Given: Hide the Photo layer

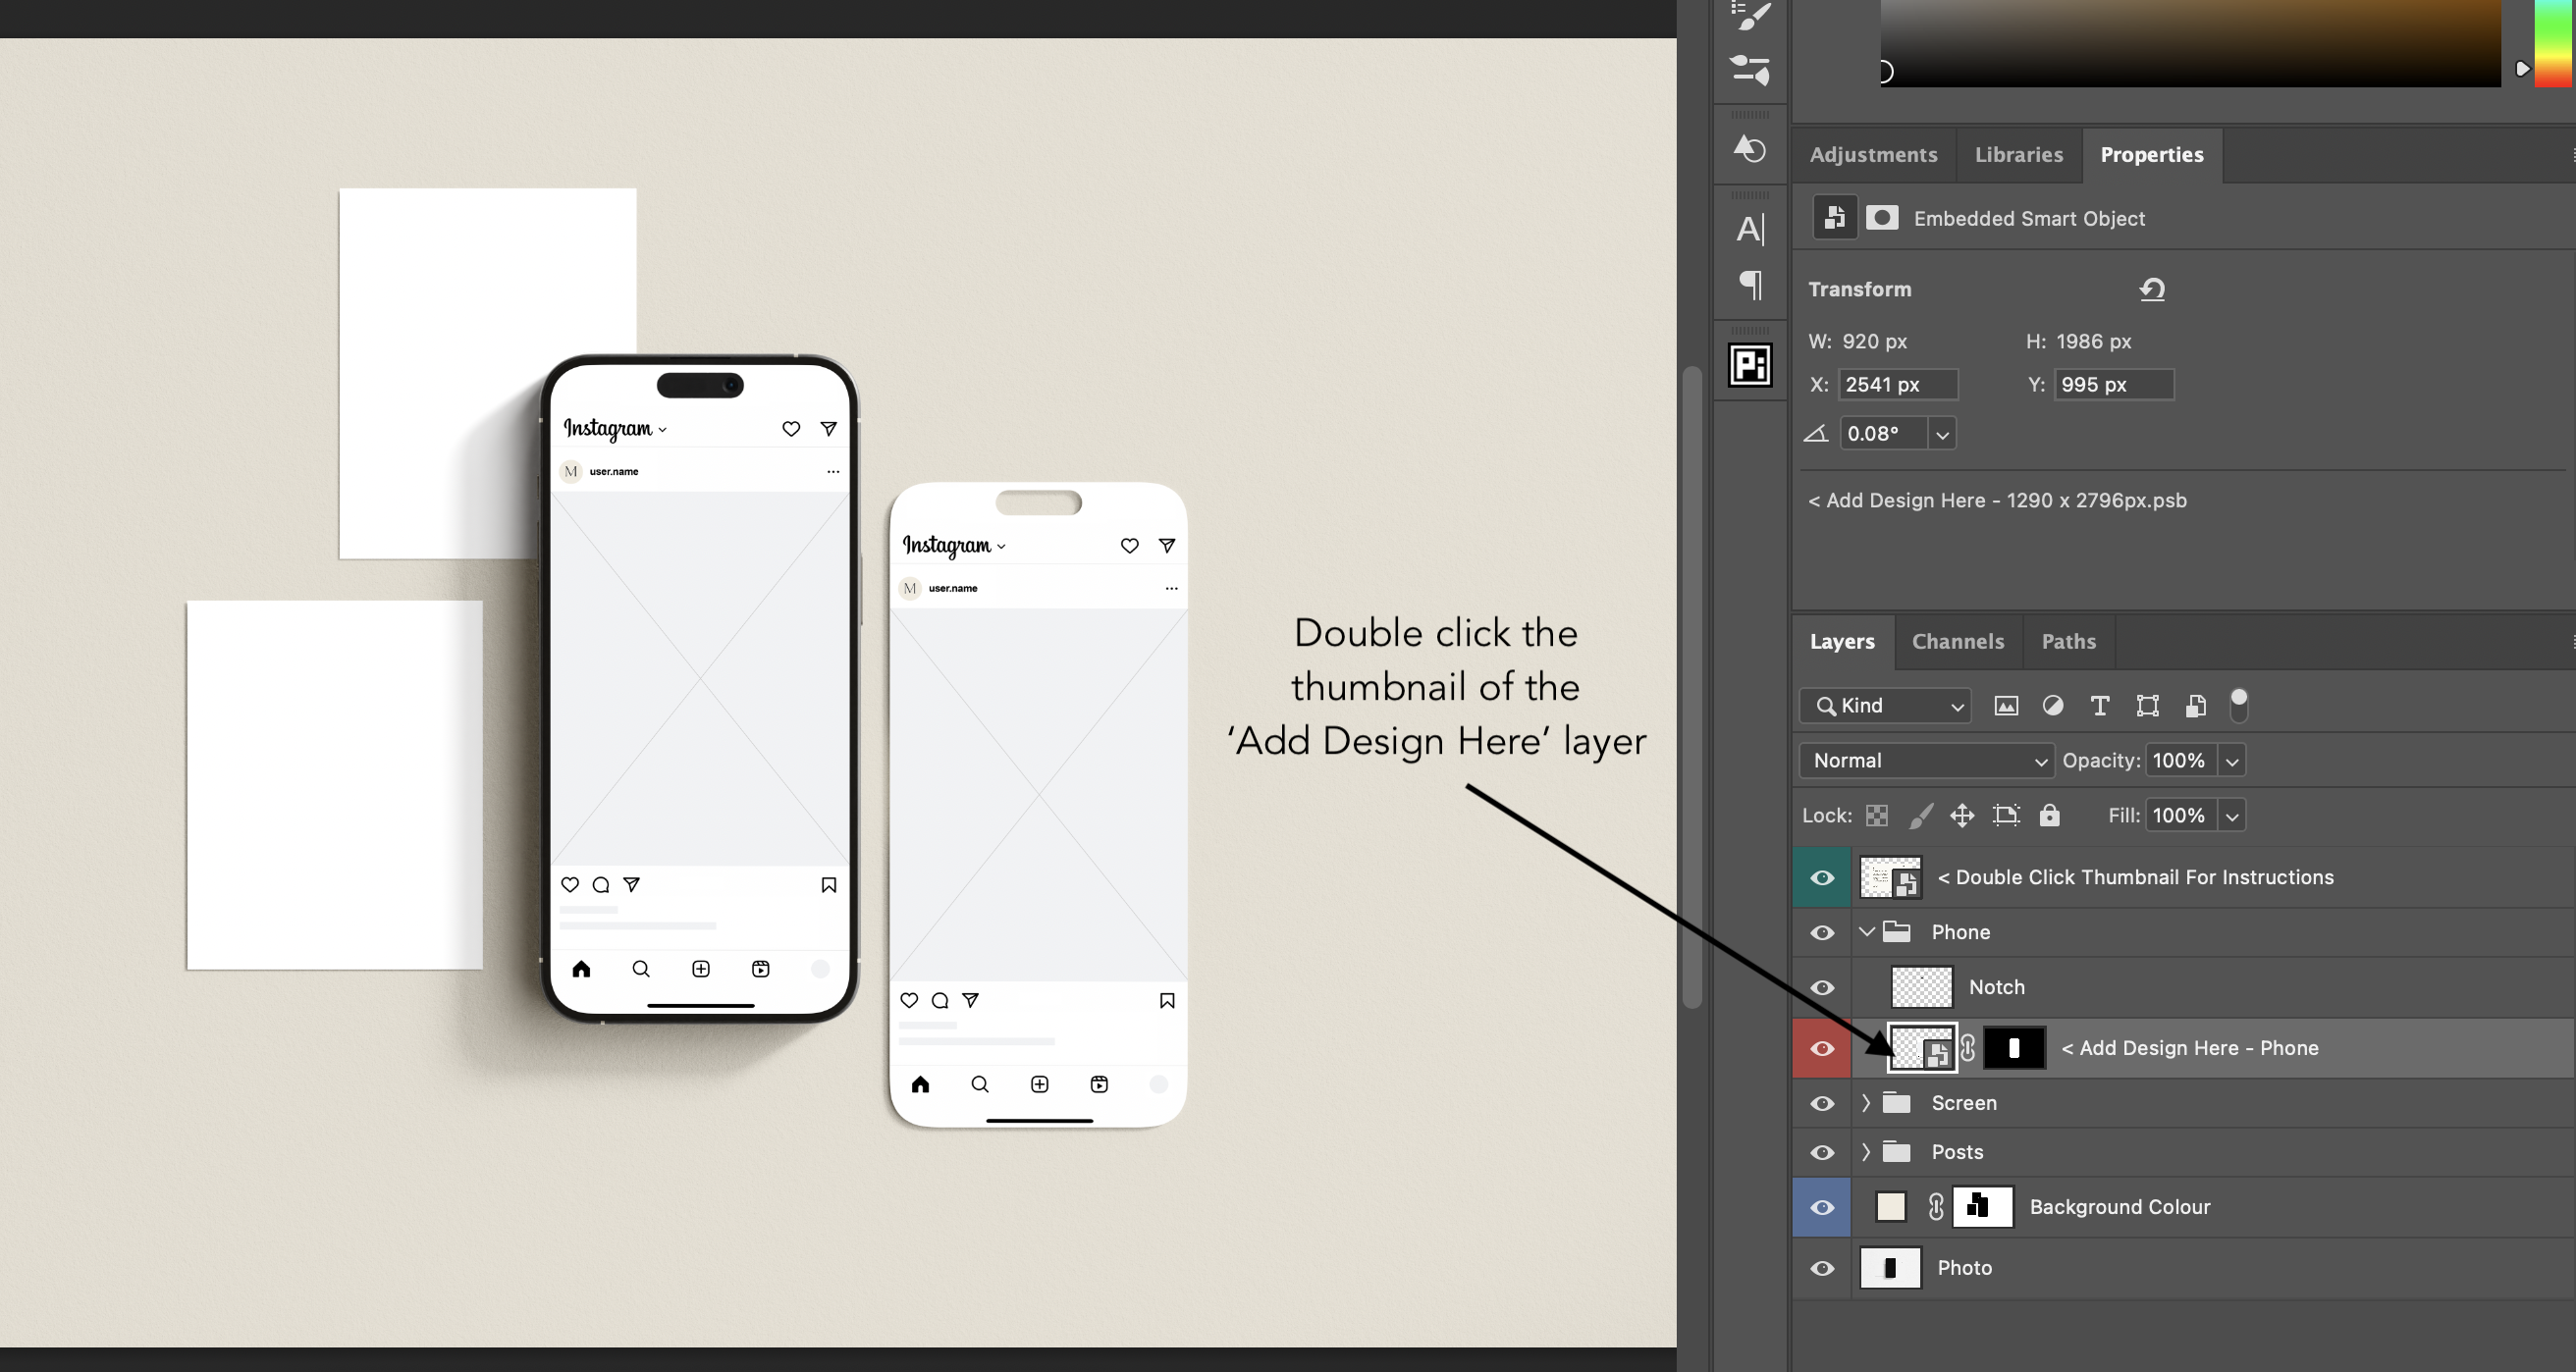Looking at the screenshot, I should (1822, 1269).
